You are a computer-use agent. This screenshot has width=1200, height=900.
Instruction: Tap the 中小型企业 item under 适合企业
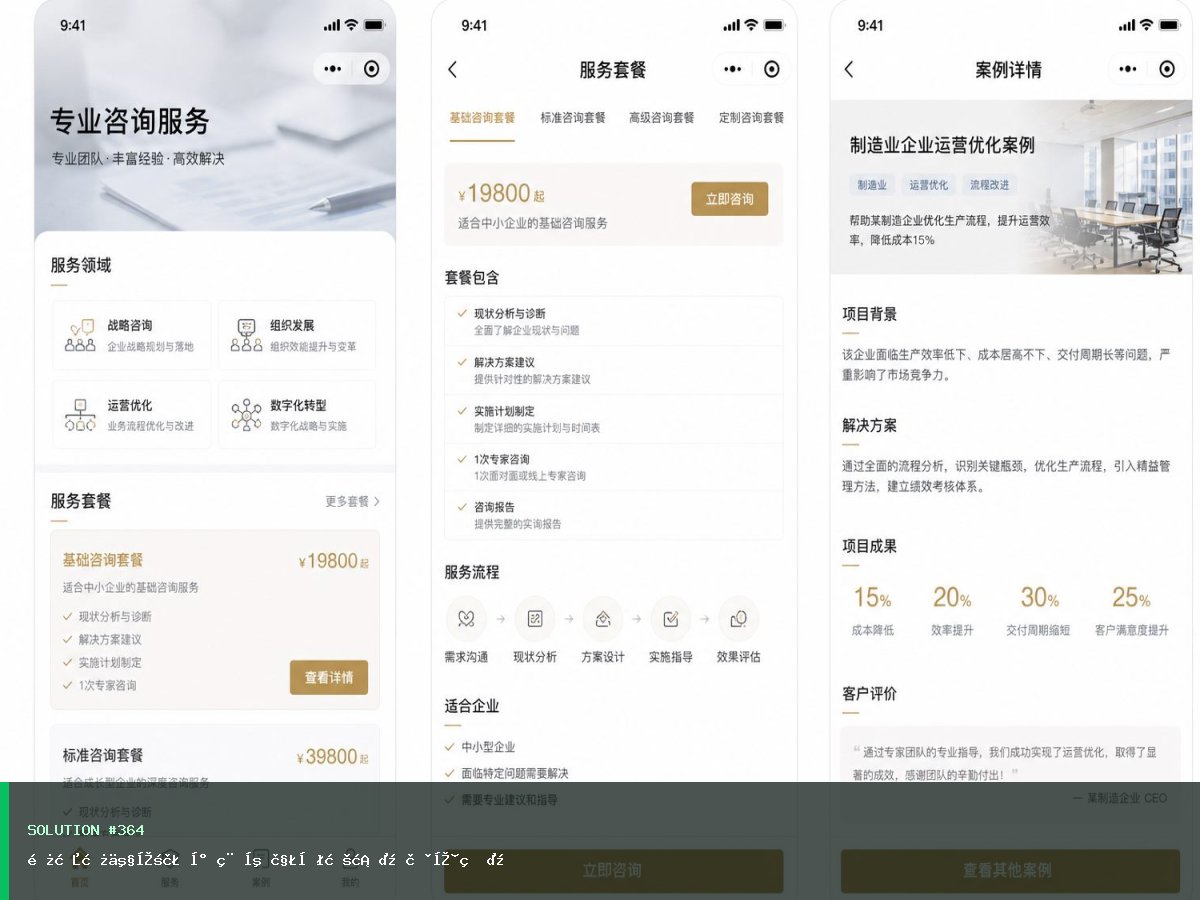pos(481,747)
